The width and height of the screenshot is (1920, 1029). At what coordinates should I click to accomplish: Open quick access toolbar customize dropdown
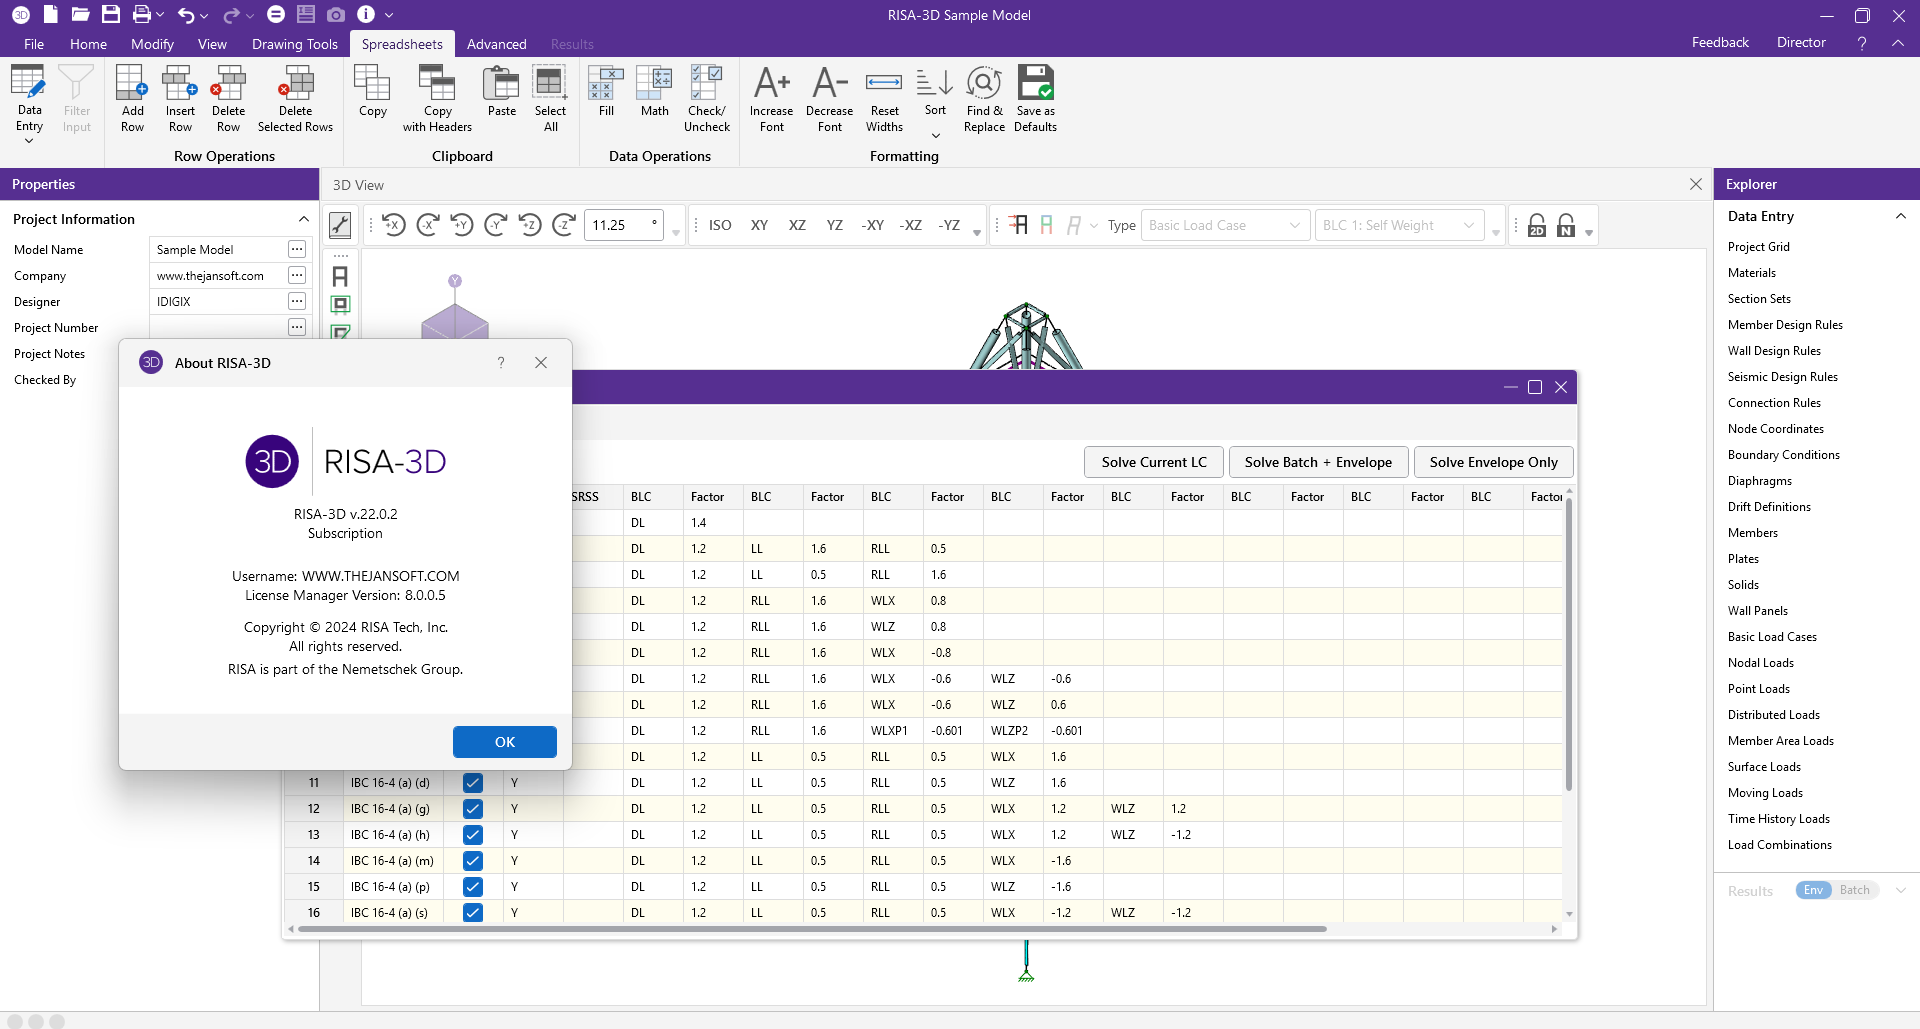(389, 15)
